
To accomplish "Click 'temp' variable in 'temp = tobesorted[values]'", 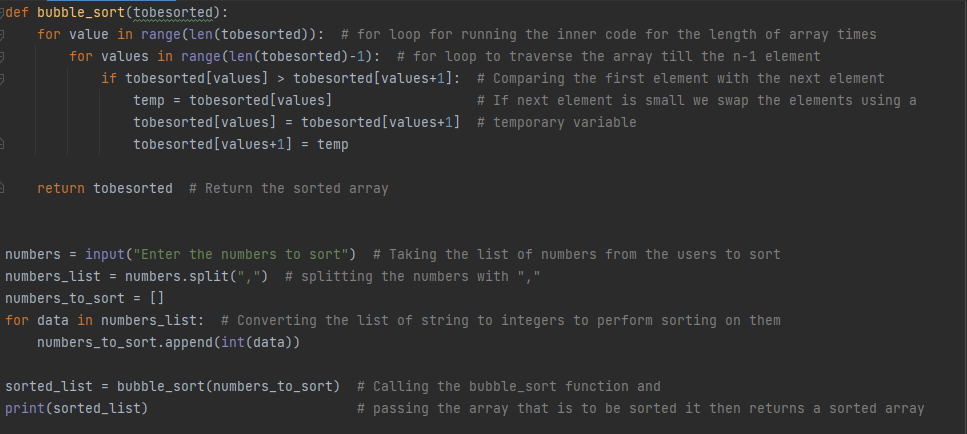I will [x=149, y=100].
